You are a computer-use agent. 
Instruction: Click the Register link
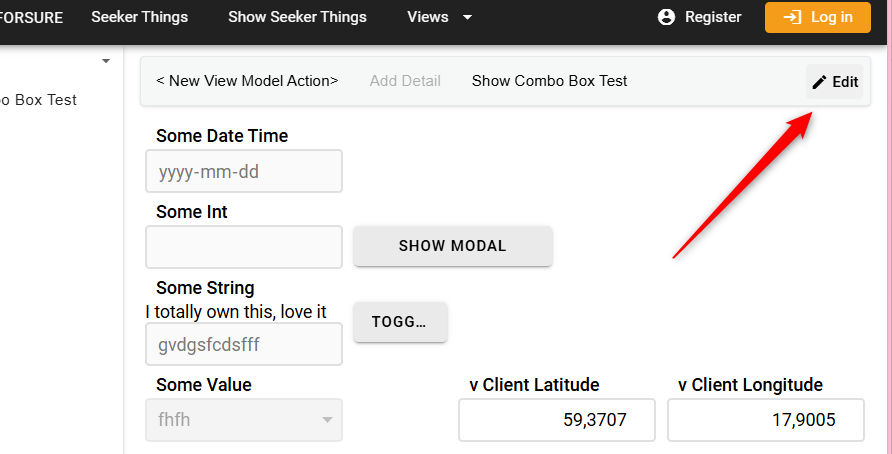pos(712,17)
